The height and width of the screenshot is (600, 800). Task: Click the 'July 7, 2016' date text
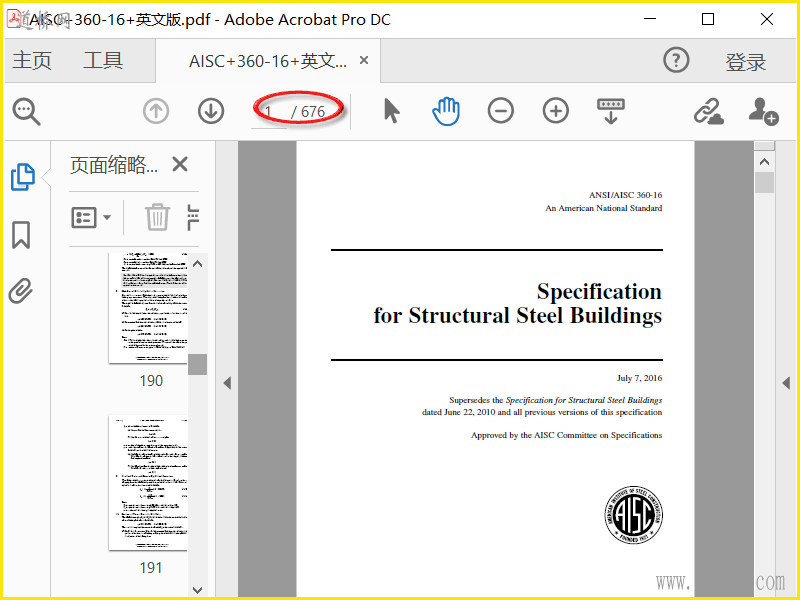click(639, 378)
